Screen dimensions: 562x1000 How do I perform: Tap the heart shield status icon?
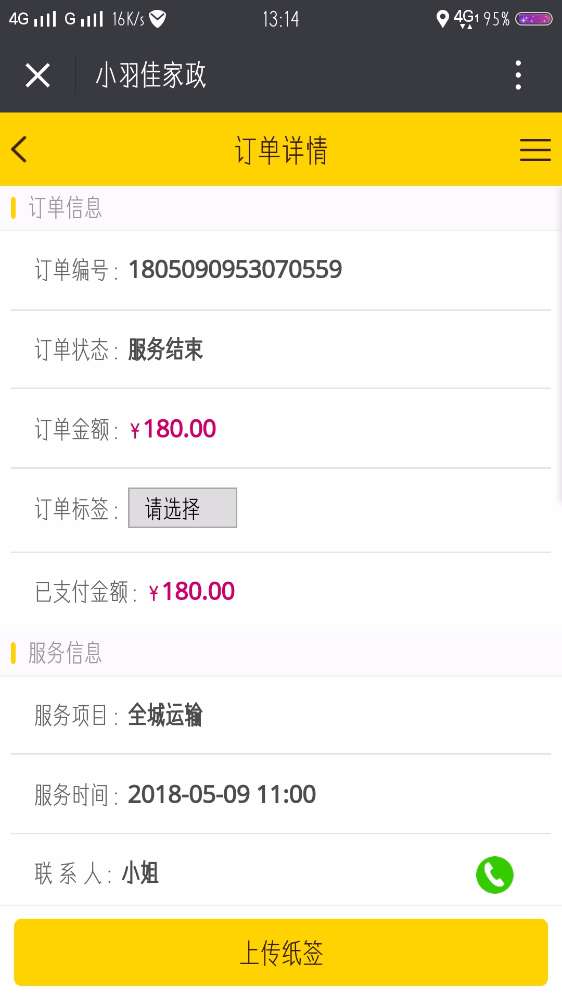(x=158, y=19)
